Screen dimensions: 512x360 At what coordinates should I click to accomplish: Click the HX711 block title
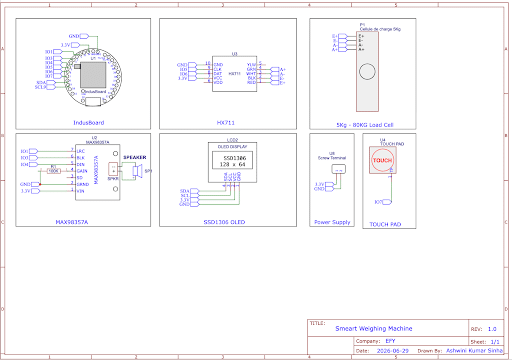226,123
